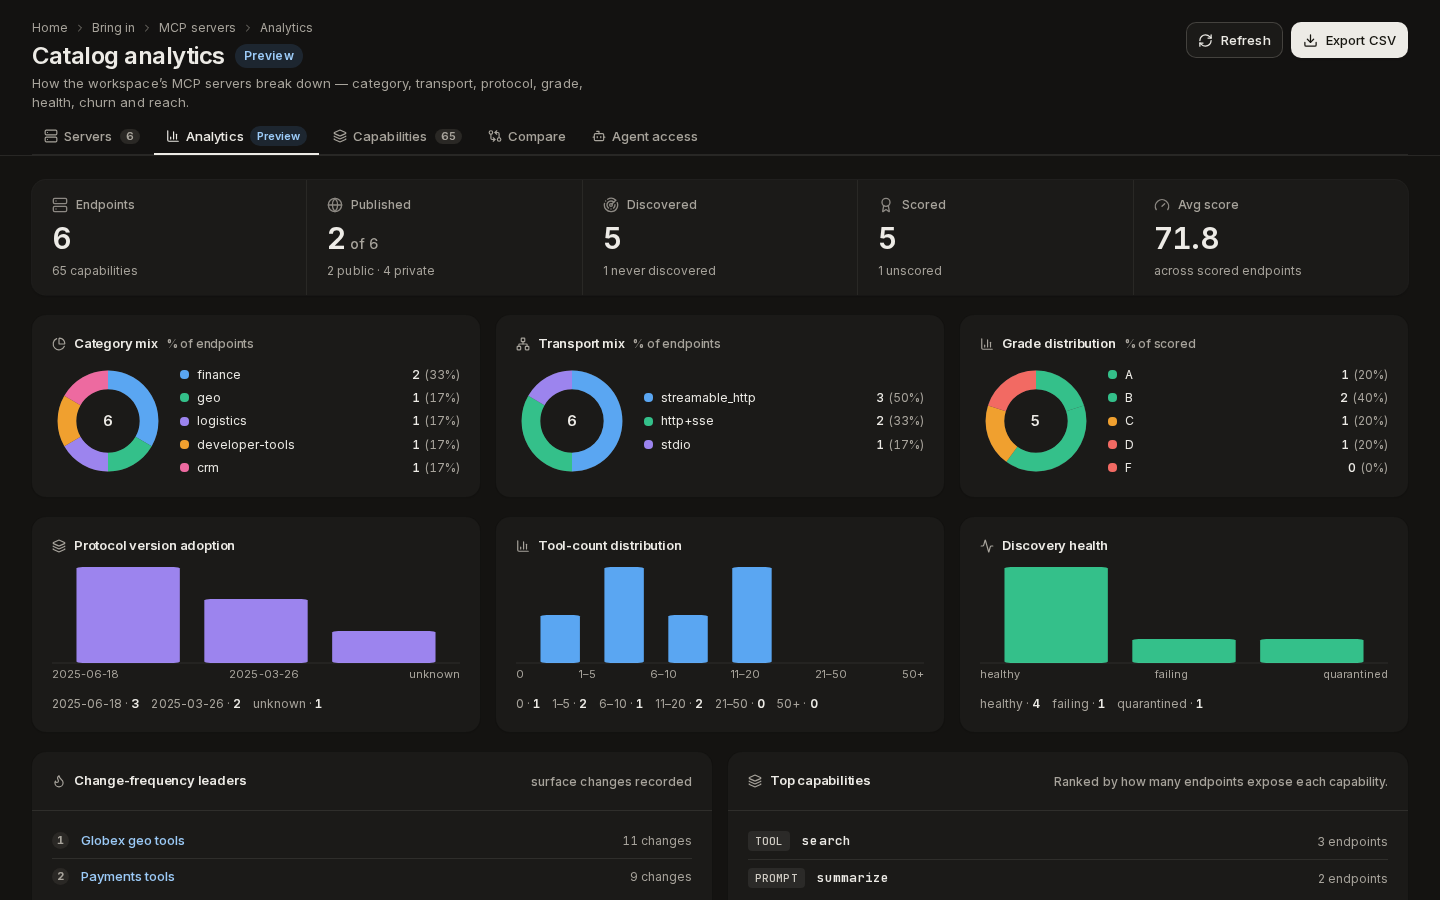Click the "2 public · 4 private" text
This screenshot has width=1440, height=900.
pos(381,271)
